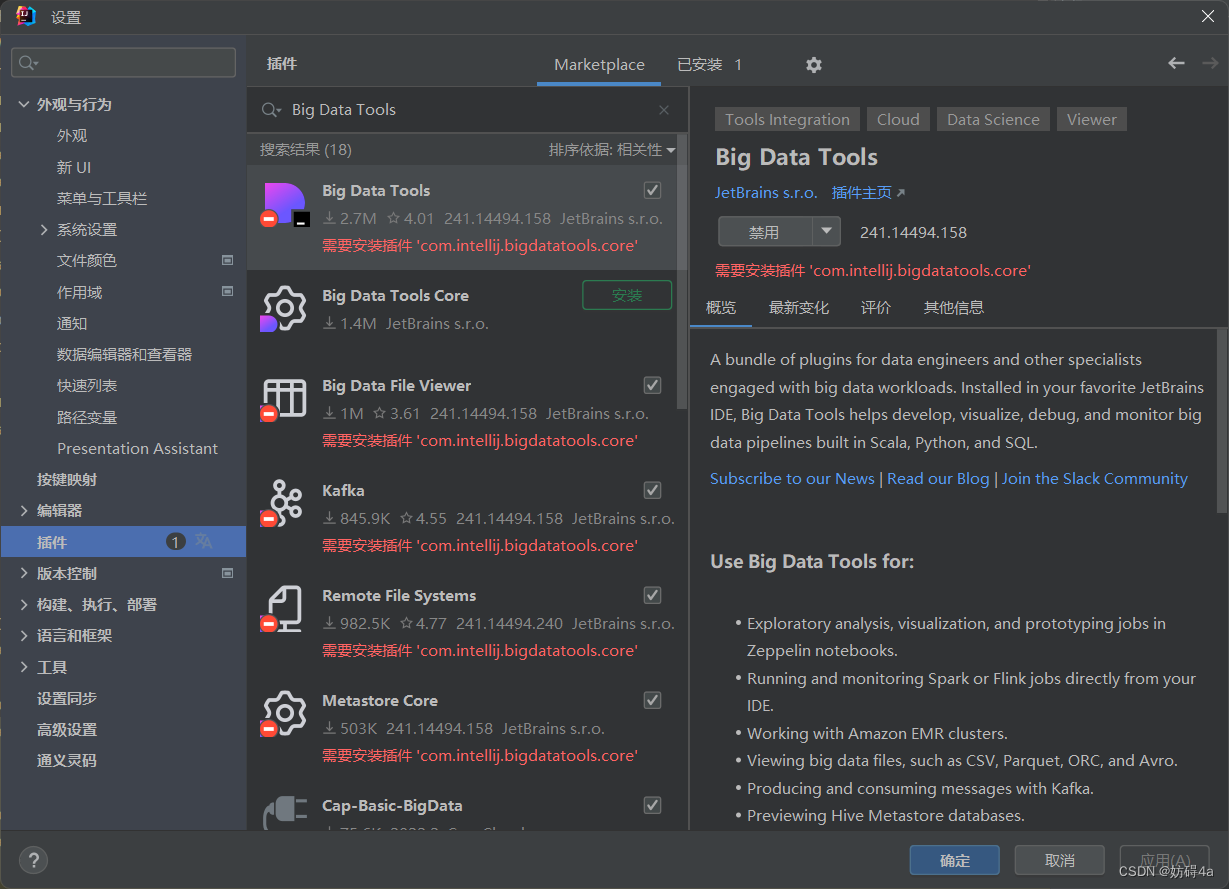
Task: Click the project-level icon beside 作用域
Action: point(227,292)
